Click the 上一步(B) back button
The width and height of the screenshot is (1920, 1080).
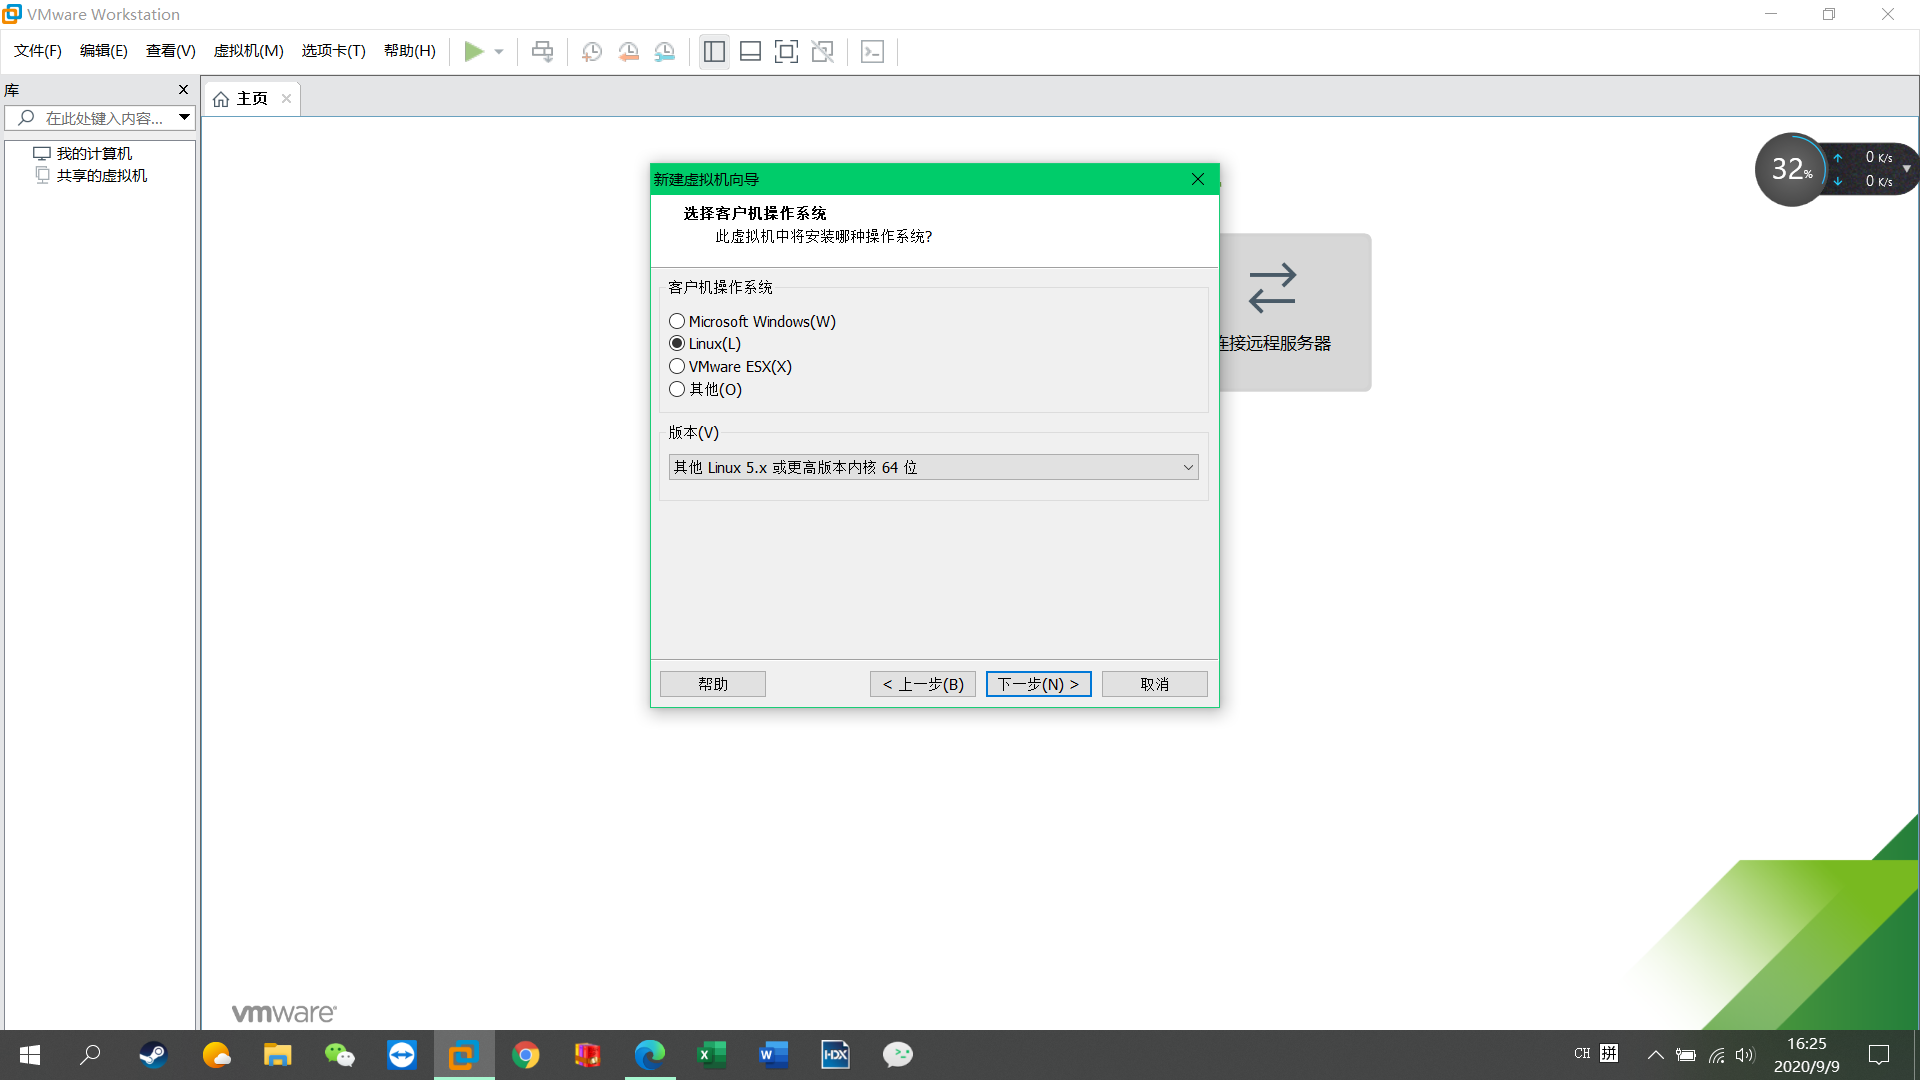(923, 684)
